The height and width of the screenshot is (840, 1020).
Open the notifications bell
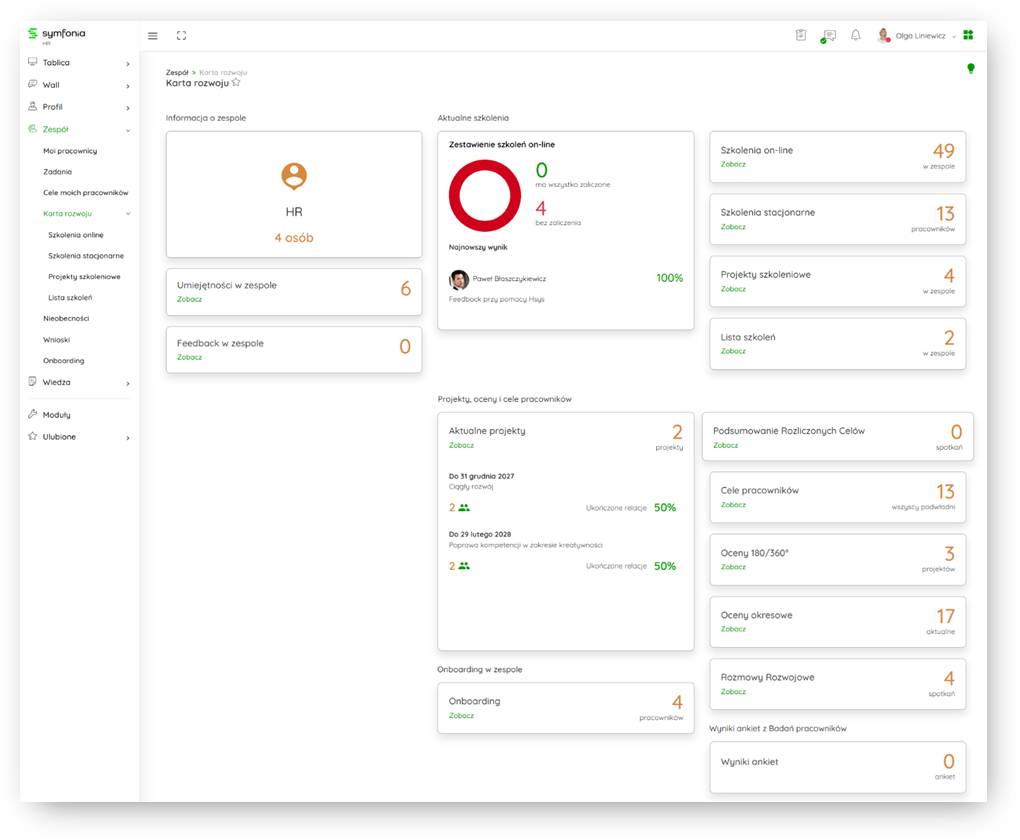coord(855,35)
